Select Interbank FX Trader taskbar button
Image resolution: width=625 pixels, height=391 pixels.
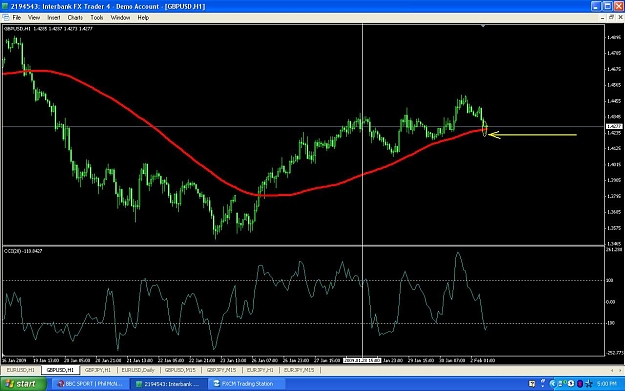[x=168, y=384]
